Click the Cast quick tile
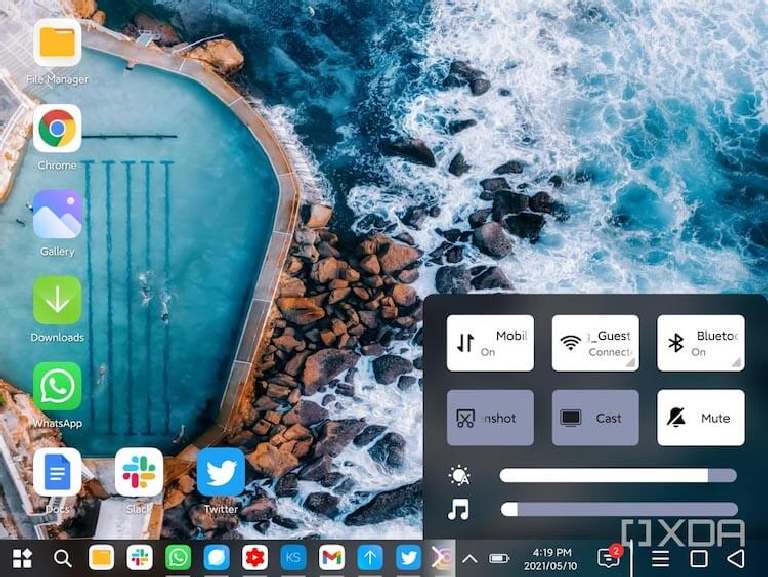Screen dimensions: 768x577 [595, 418]
